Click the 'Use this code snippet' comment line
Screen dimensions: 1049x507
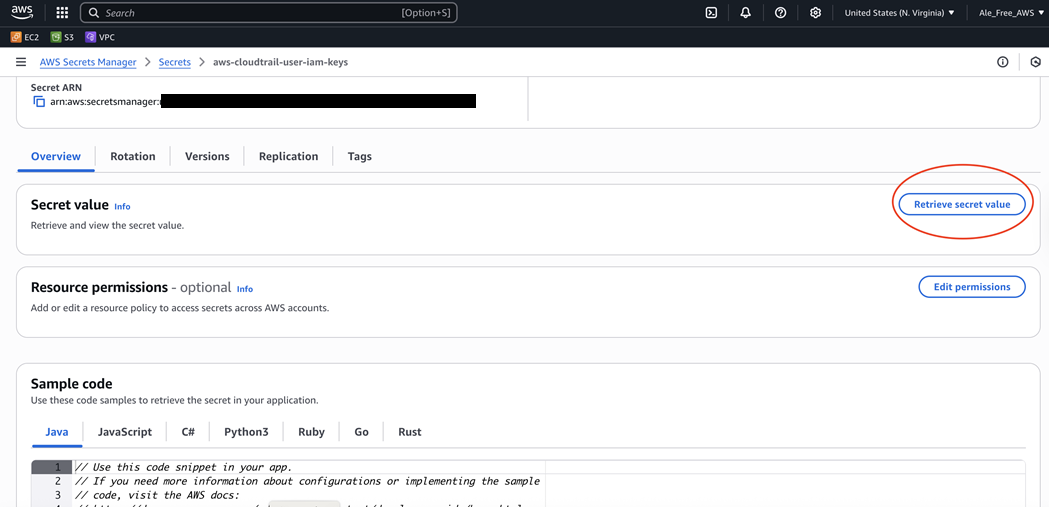[x=183, y=467]
